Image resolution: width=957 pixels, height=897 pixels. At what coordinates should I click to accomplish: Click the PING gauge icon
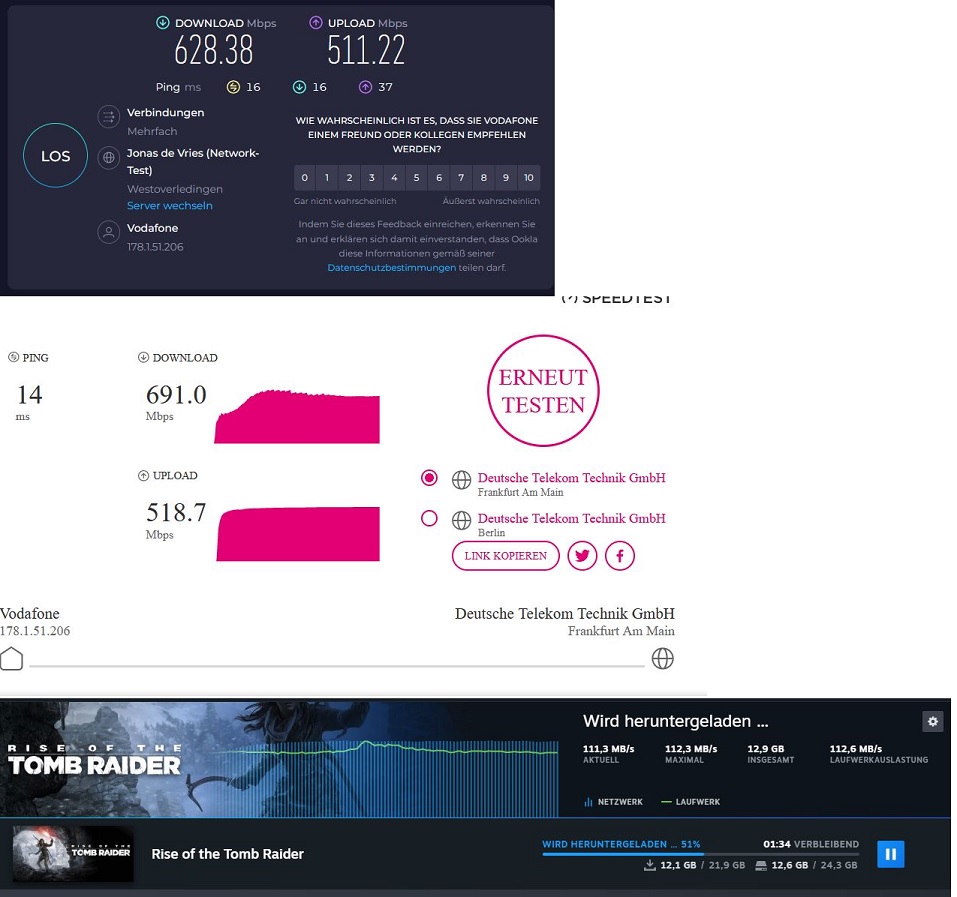[x=13, y=357]
